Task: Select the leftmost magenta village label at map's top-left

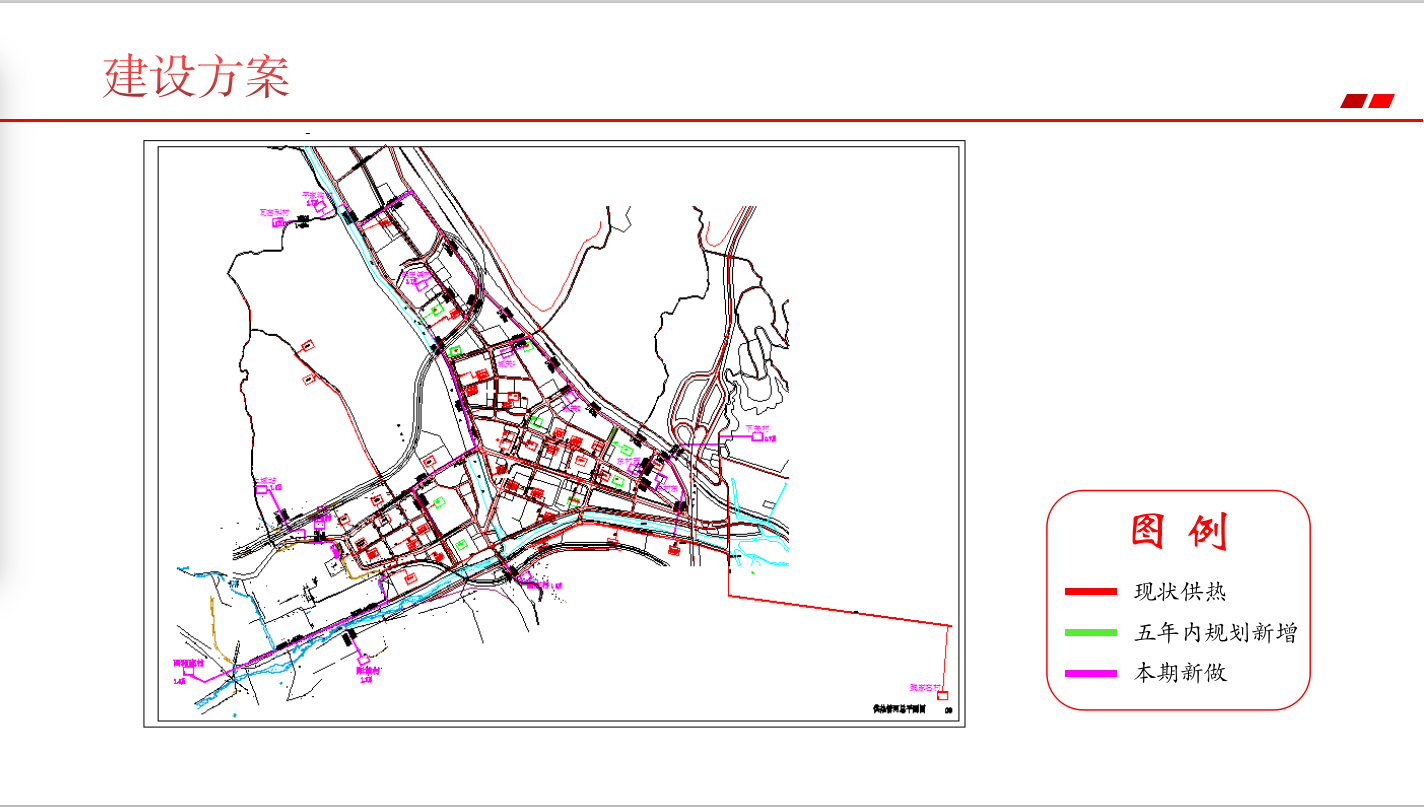Action: [273, 213]
